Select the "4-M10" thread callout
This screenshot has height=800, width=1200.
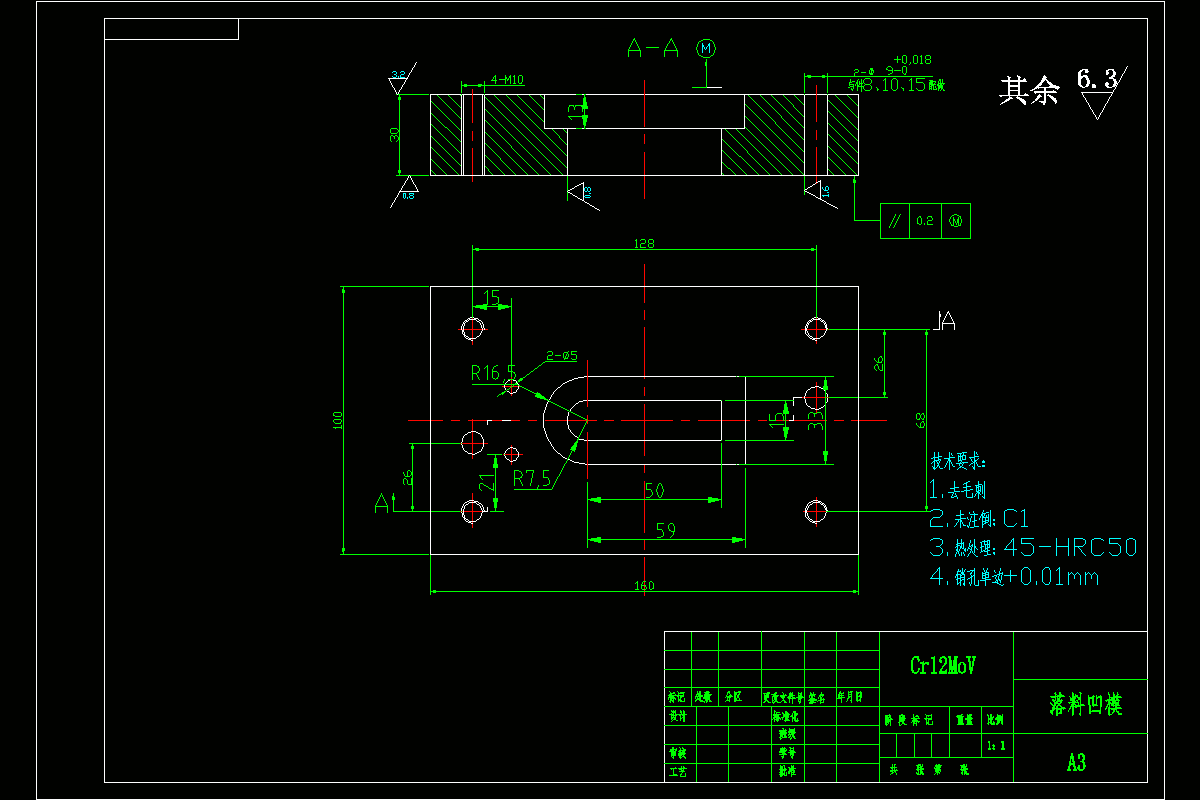[507, 80]
